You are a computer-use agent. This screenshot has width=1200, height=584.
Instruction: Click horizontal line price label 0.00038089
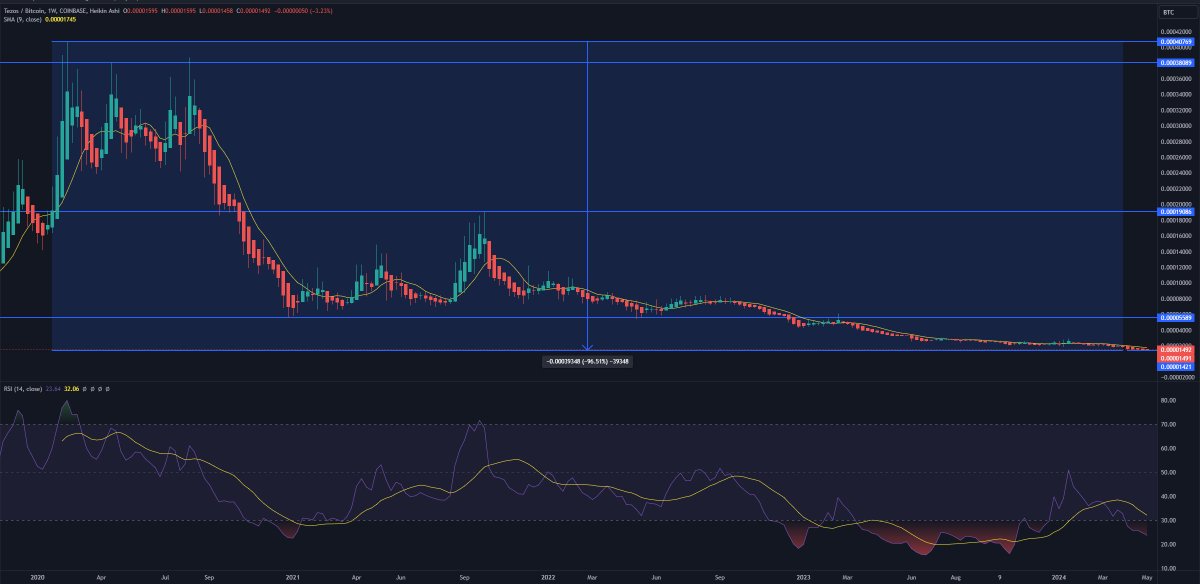coord(1177,62)
